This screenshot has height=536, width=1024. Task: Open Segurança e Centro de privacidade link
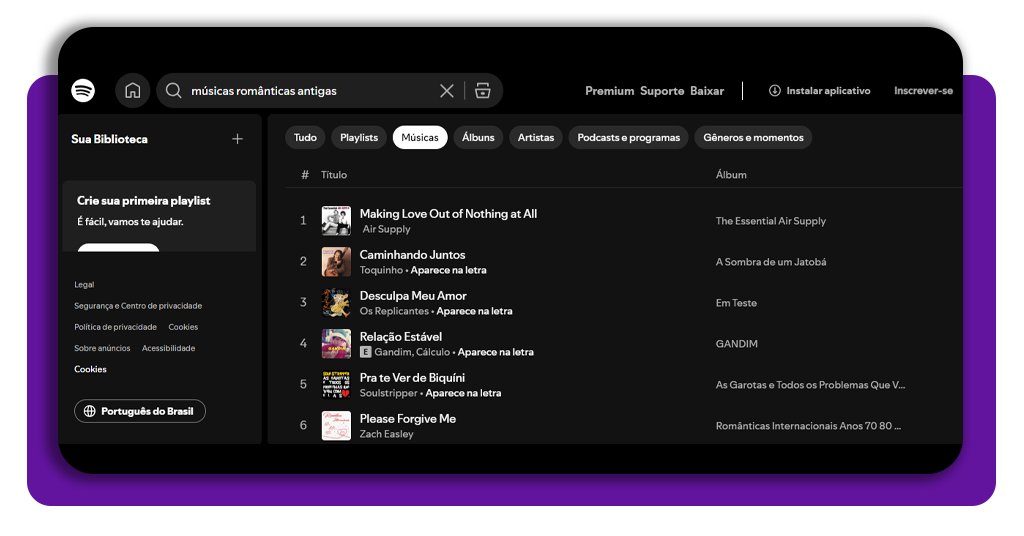click(x=138, y=306)
